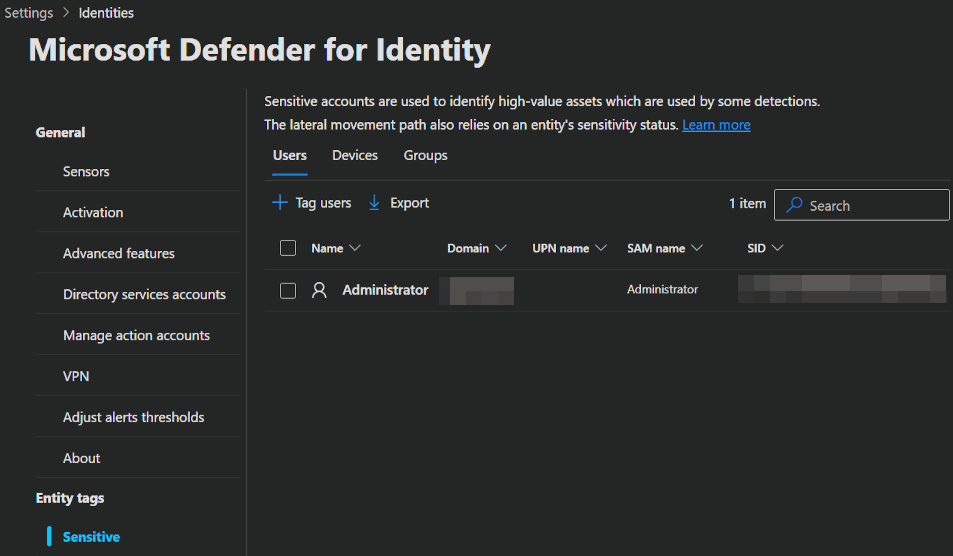Switch to the Groups tab

click(x=425, y=155)
